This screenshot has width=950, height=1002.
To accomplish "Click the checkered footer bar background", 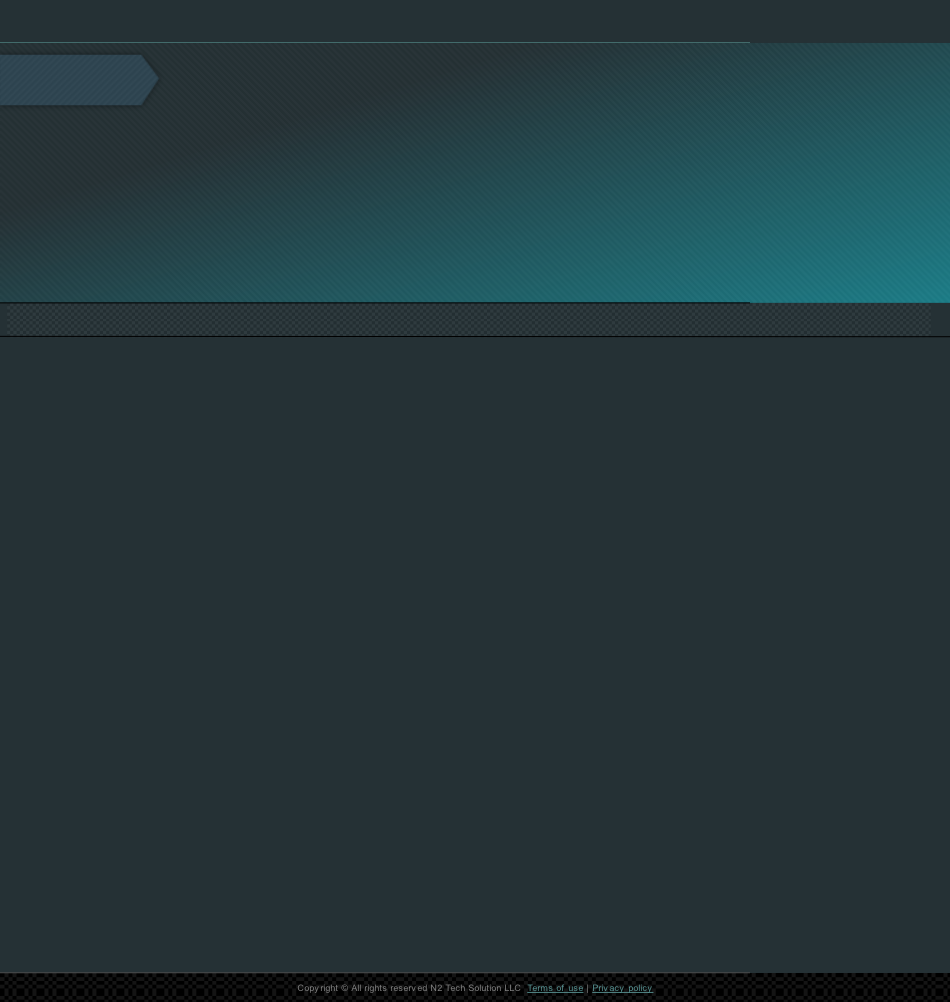I will click(128, 988).
